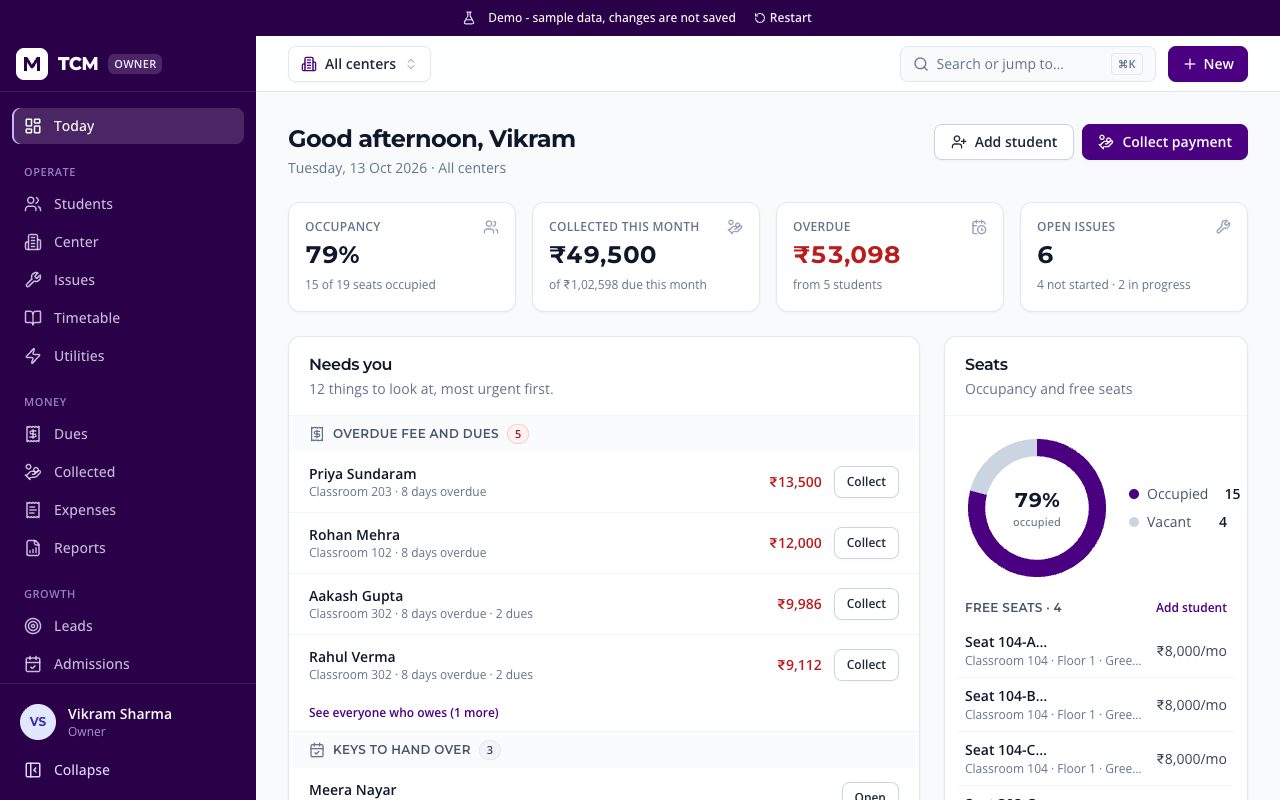This screenshot has width=1280, height=800.
Task: Click Add student link in Free seats
Action: (x=1191, y=608)
